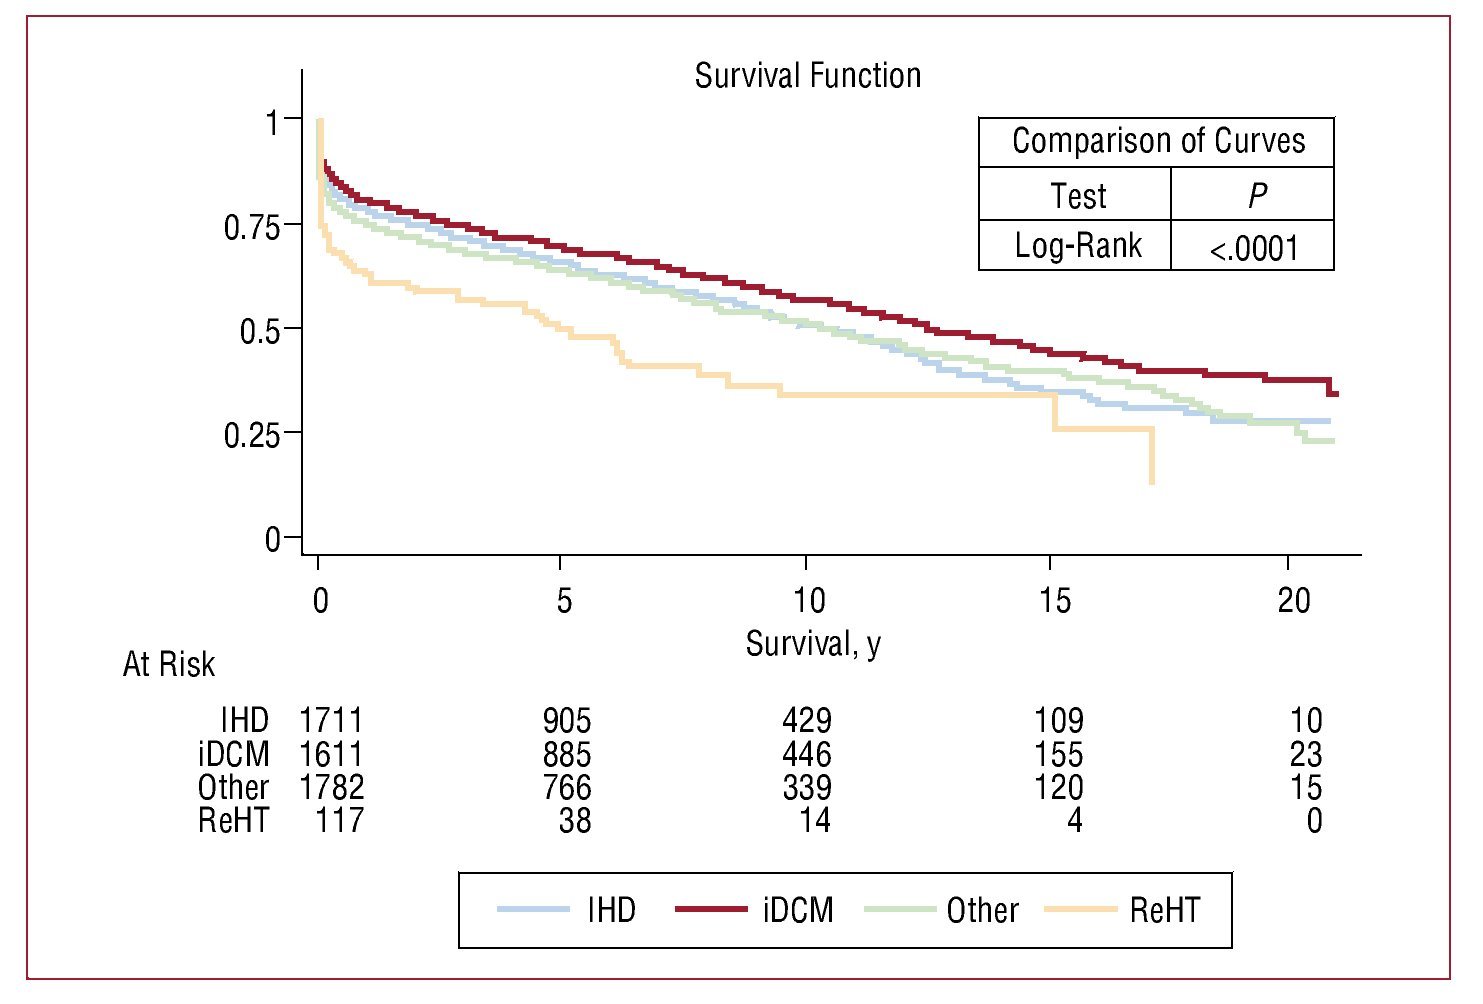Select the Other at-risk value 120
Viewport: 1483px width, 1004px height.
tap(1058, 788)
